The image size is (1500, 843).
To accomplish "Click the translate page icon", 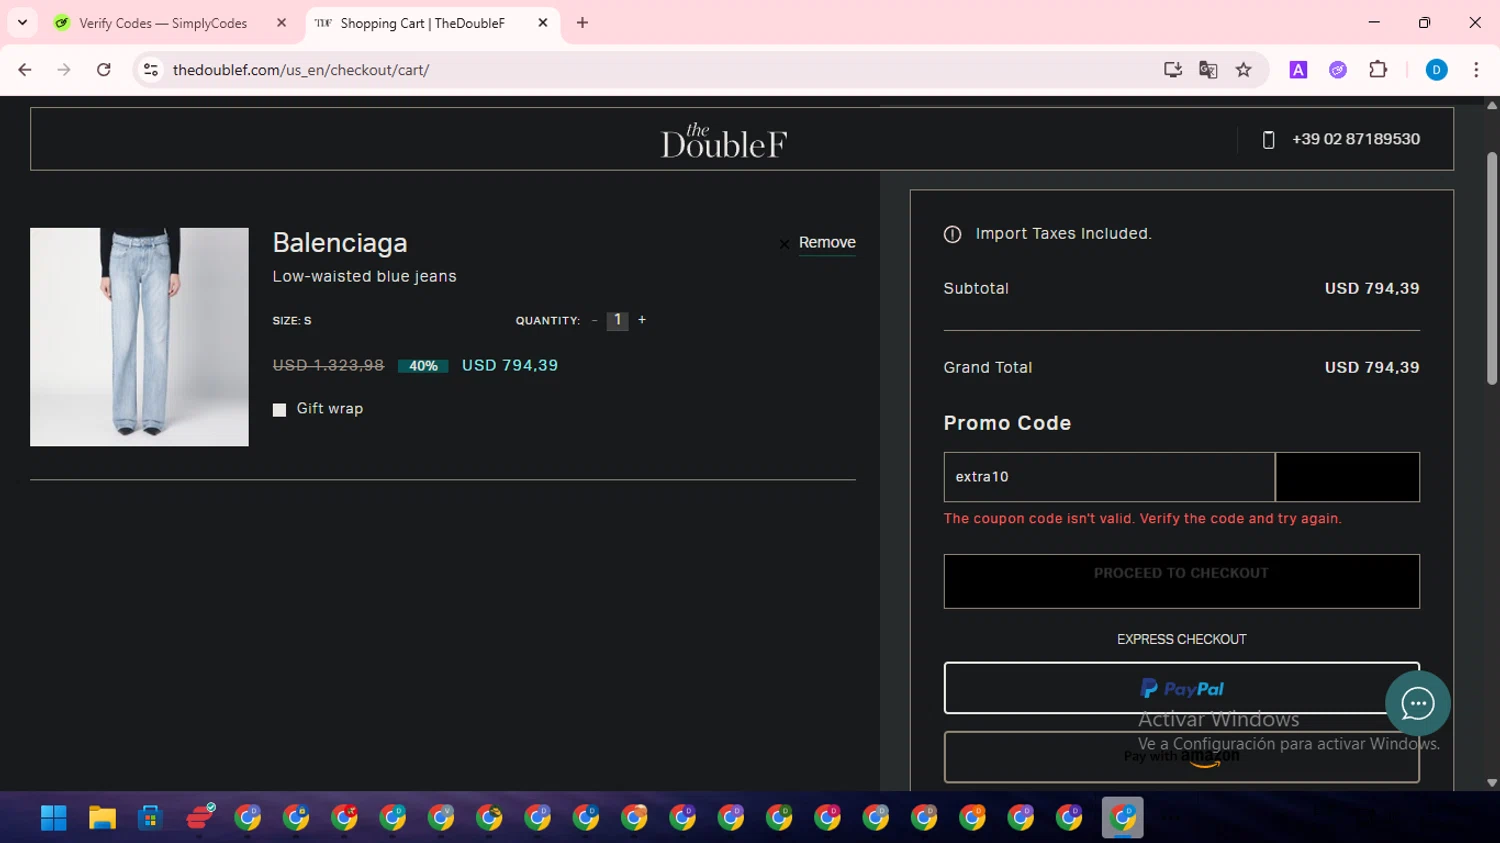I will (1208, 70).
